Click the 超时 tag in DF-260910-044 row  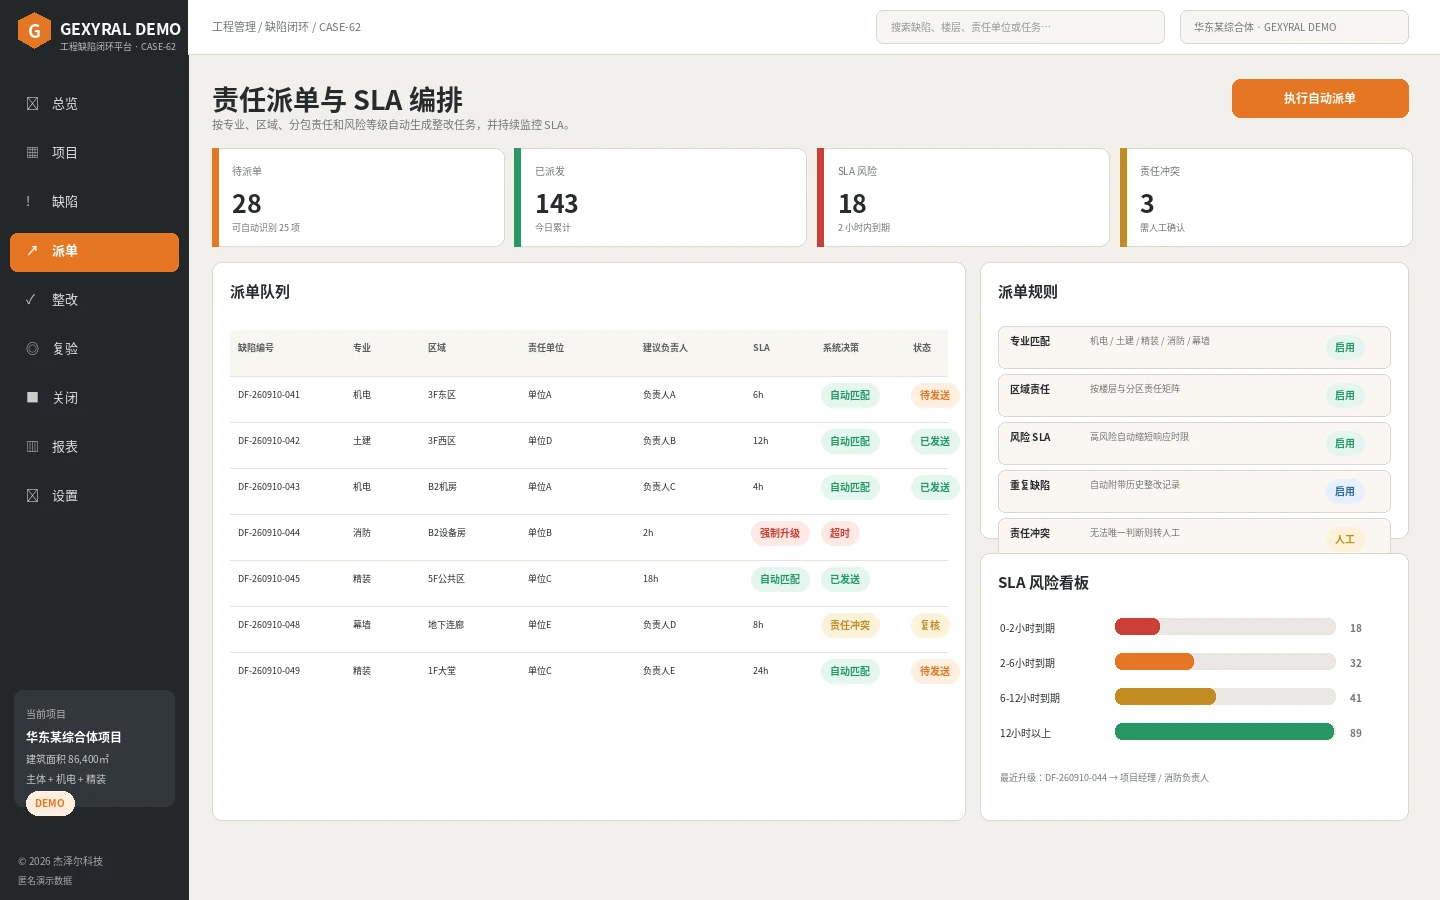click(840, 533)
